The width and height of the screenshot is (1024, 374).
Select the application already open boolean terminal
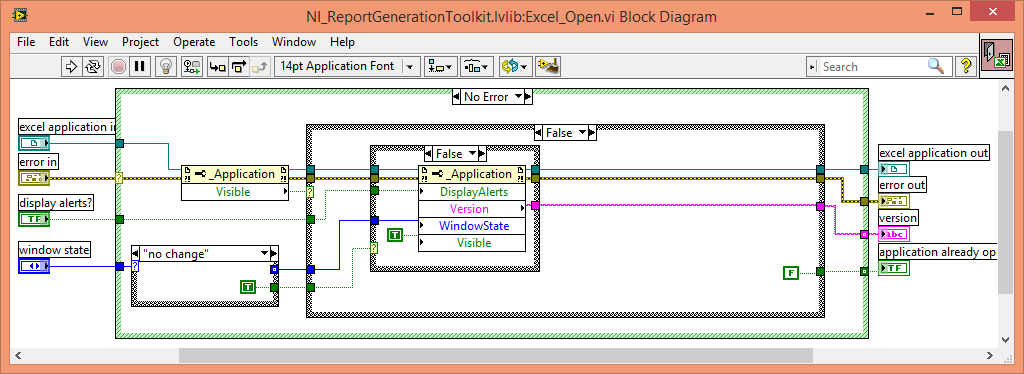pos(894,268)
